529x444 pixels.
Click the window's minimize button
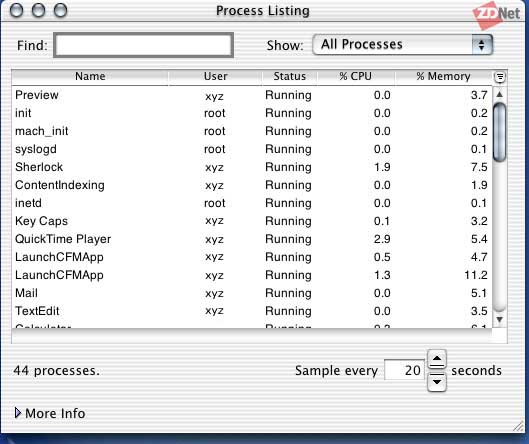click(x=38, y=10)
